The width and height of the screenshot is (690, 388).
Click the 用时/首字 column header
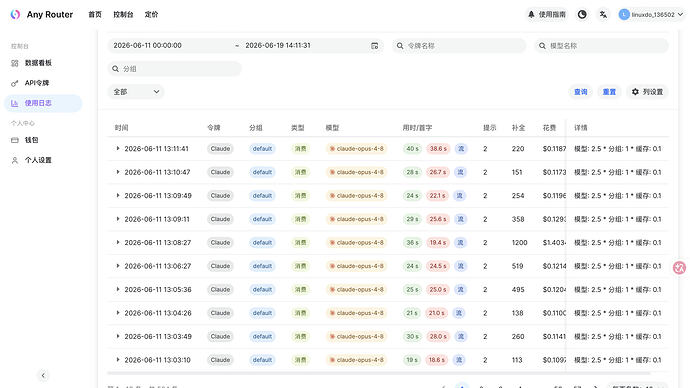click(417, 128)
